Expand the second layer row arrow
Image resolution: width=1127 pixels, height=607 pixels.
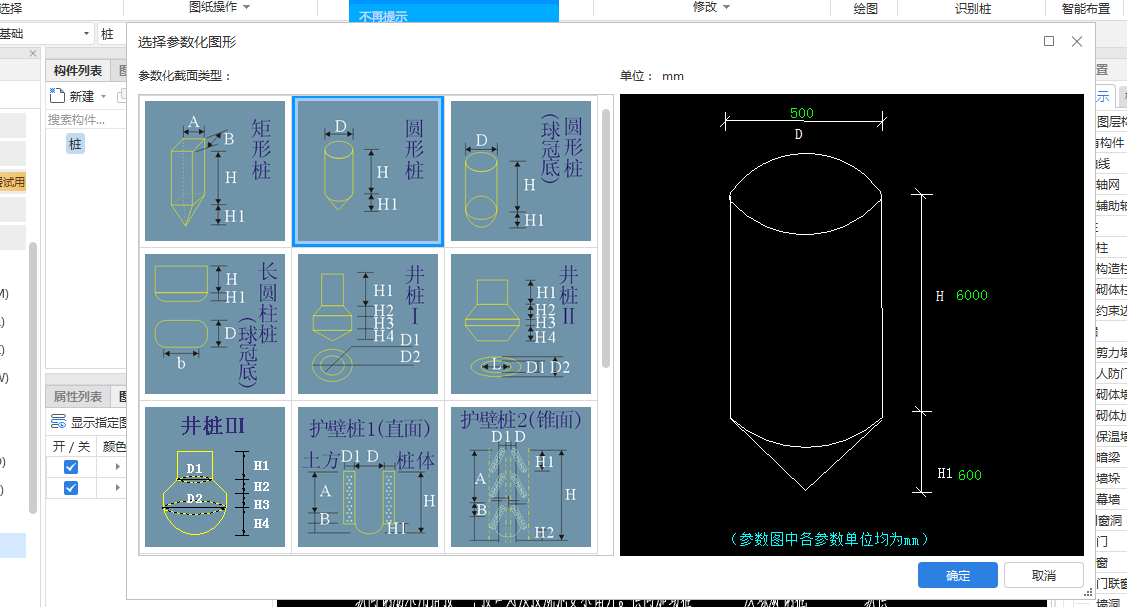(x=118, y=488)
